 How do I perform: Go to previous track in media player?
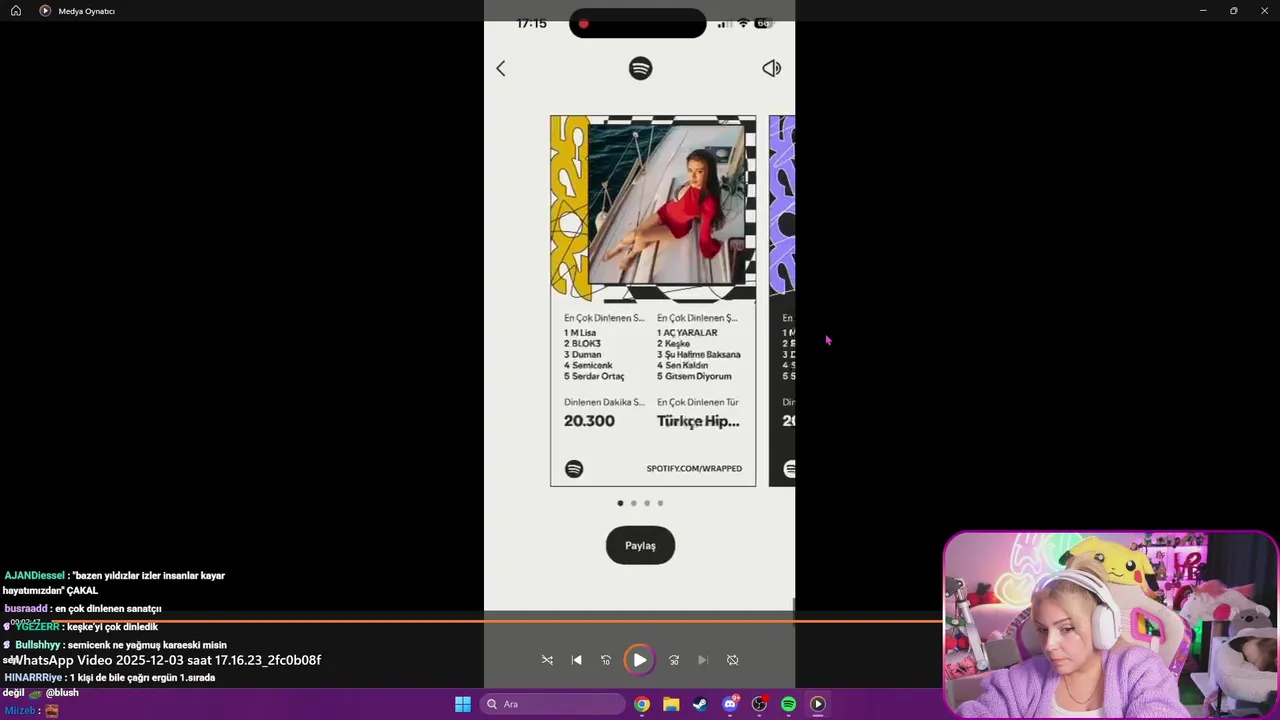coord(576,660)
